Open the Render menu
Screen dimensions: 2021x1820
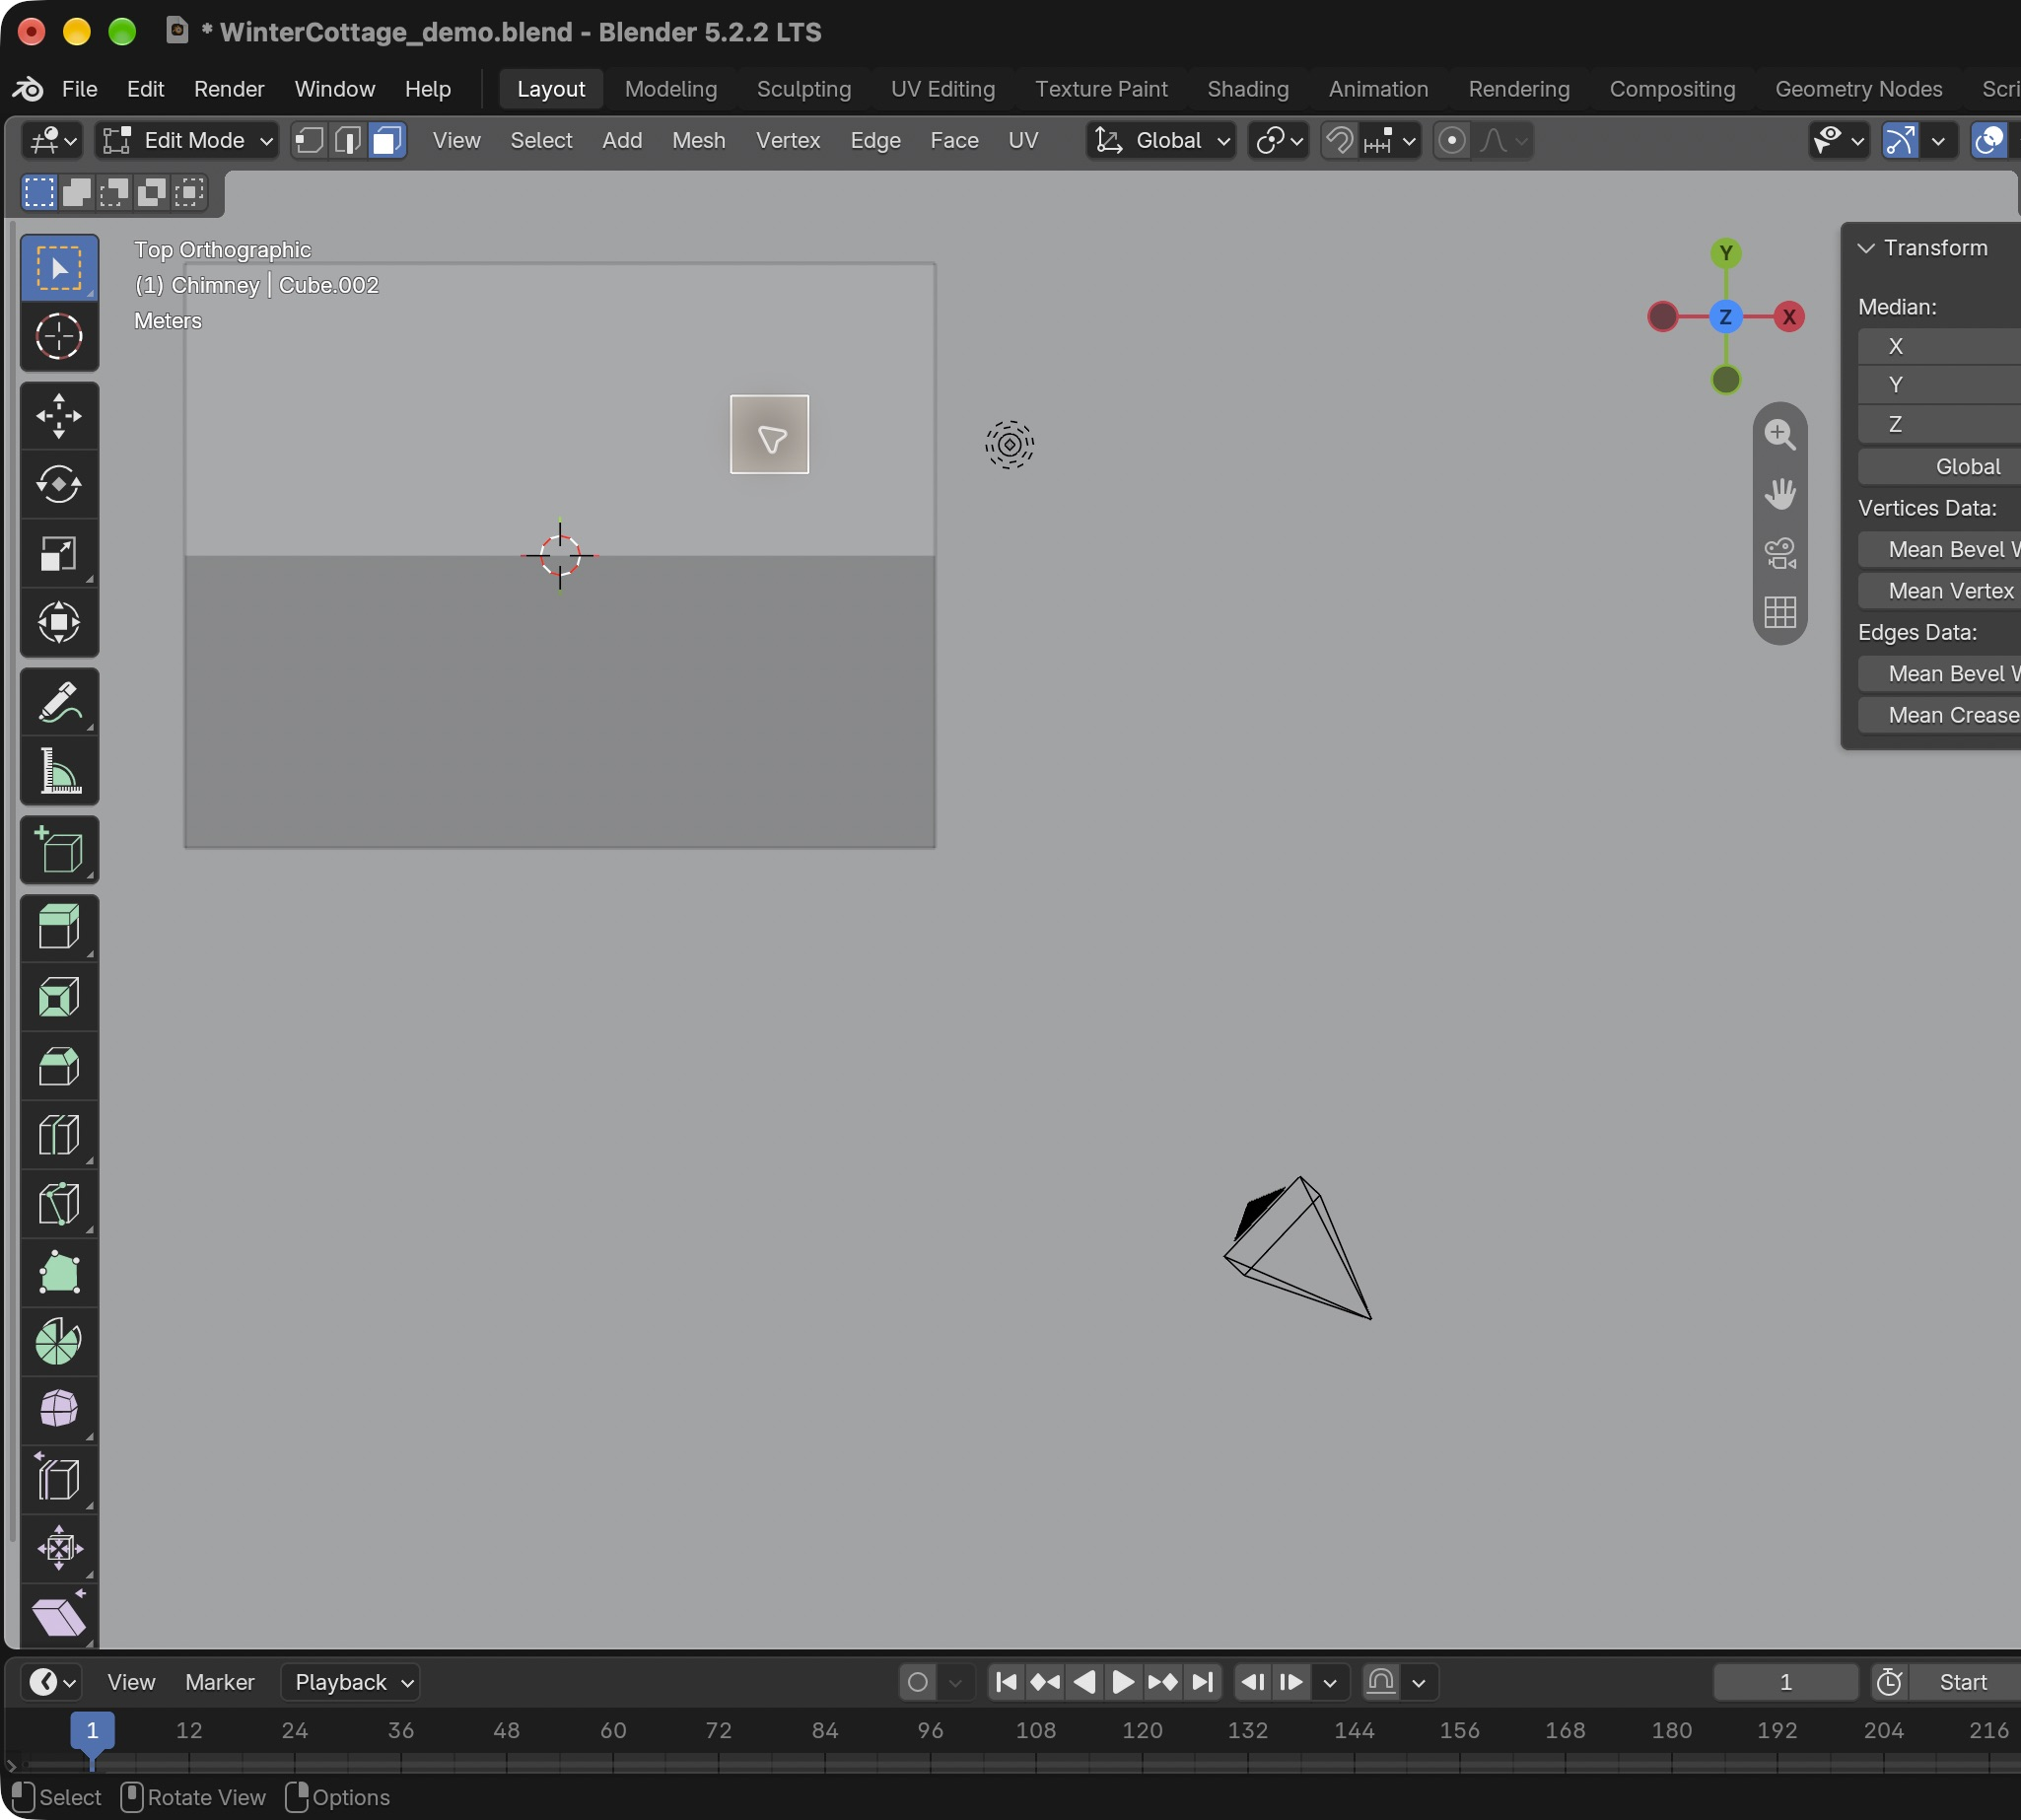click(x=229, y=89)
